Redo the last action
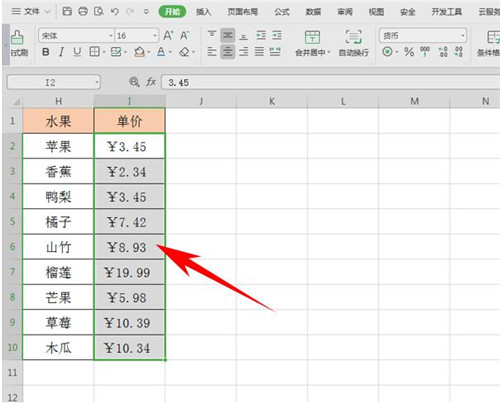 tap(130, 12)
